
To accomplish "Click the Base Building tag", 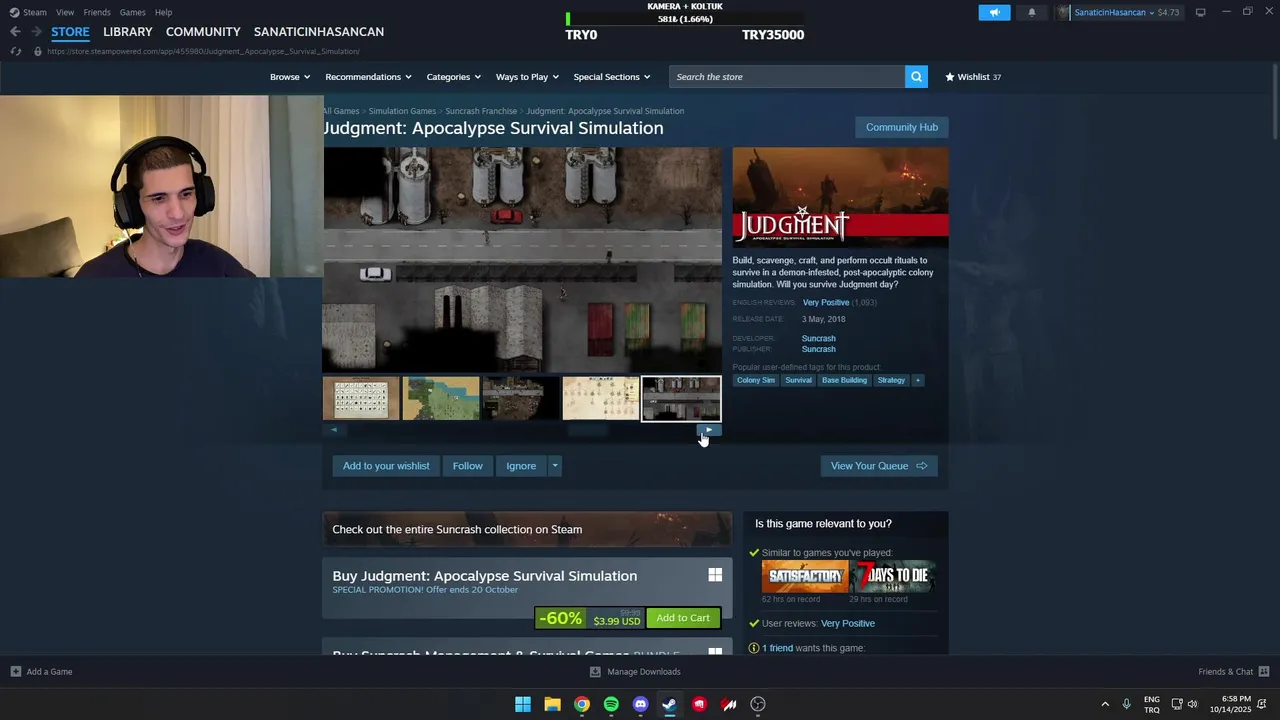I will [x=844, y=380].
